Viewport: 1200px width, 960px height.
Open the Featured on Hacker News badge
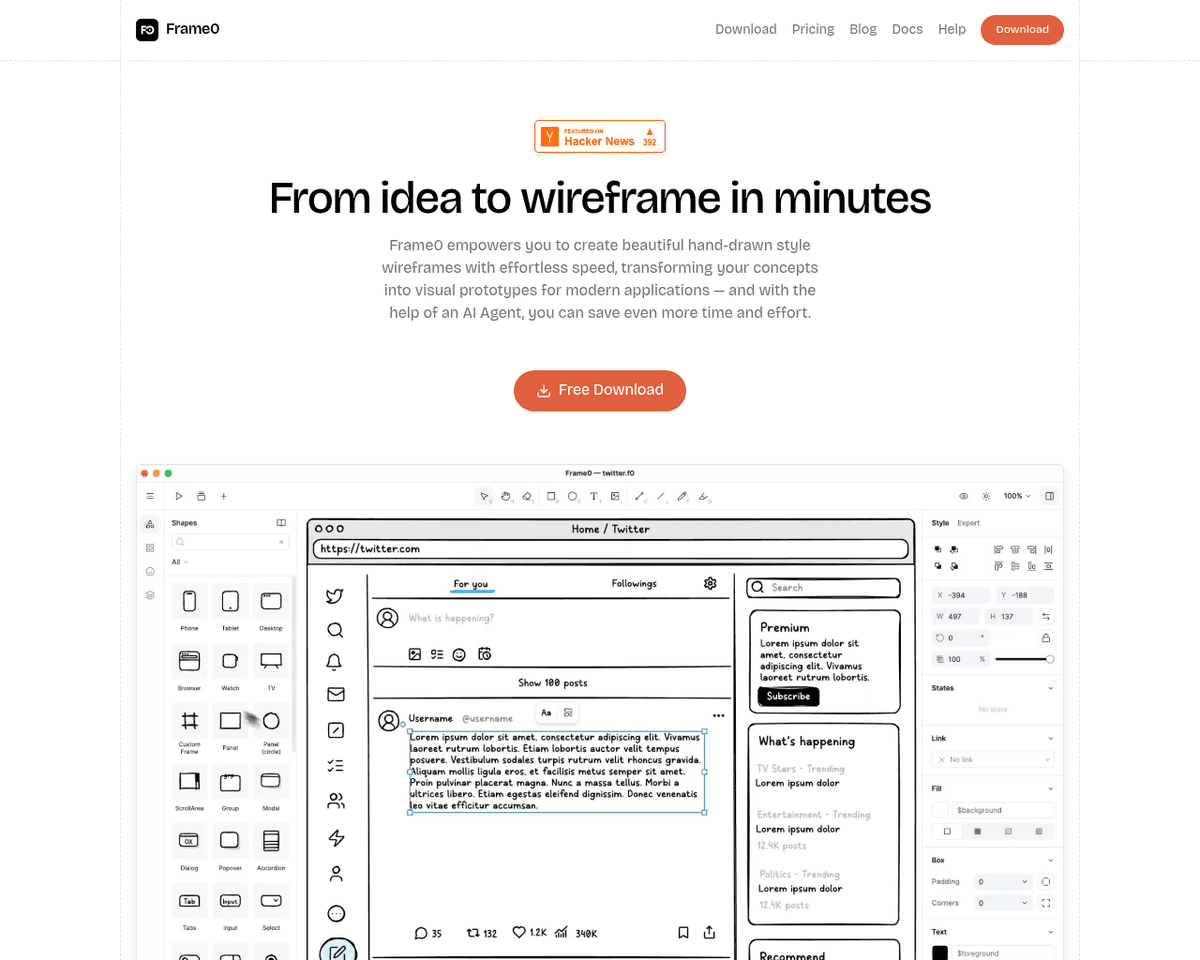click(x=600, y=137)
